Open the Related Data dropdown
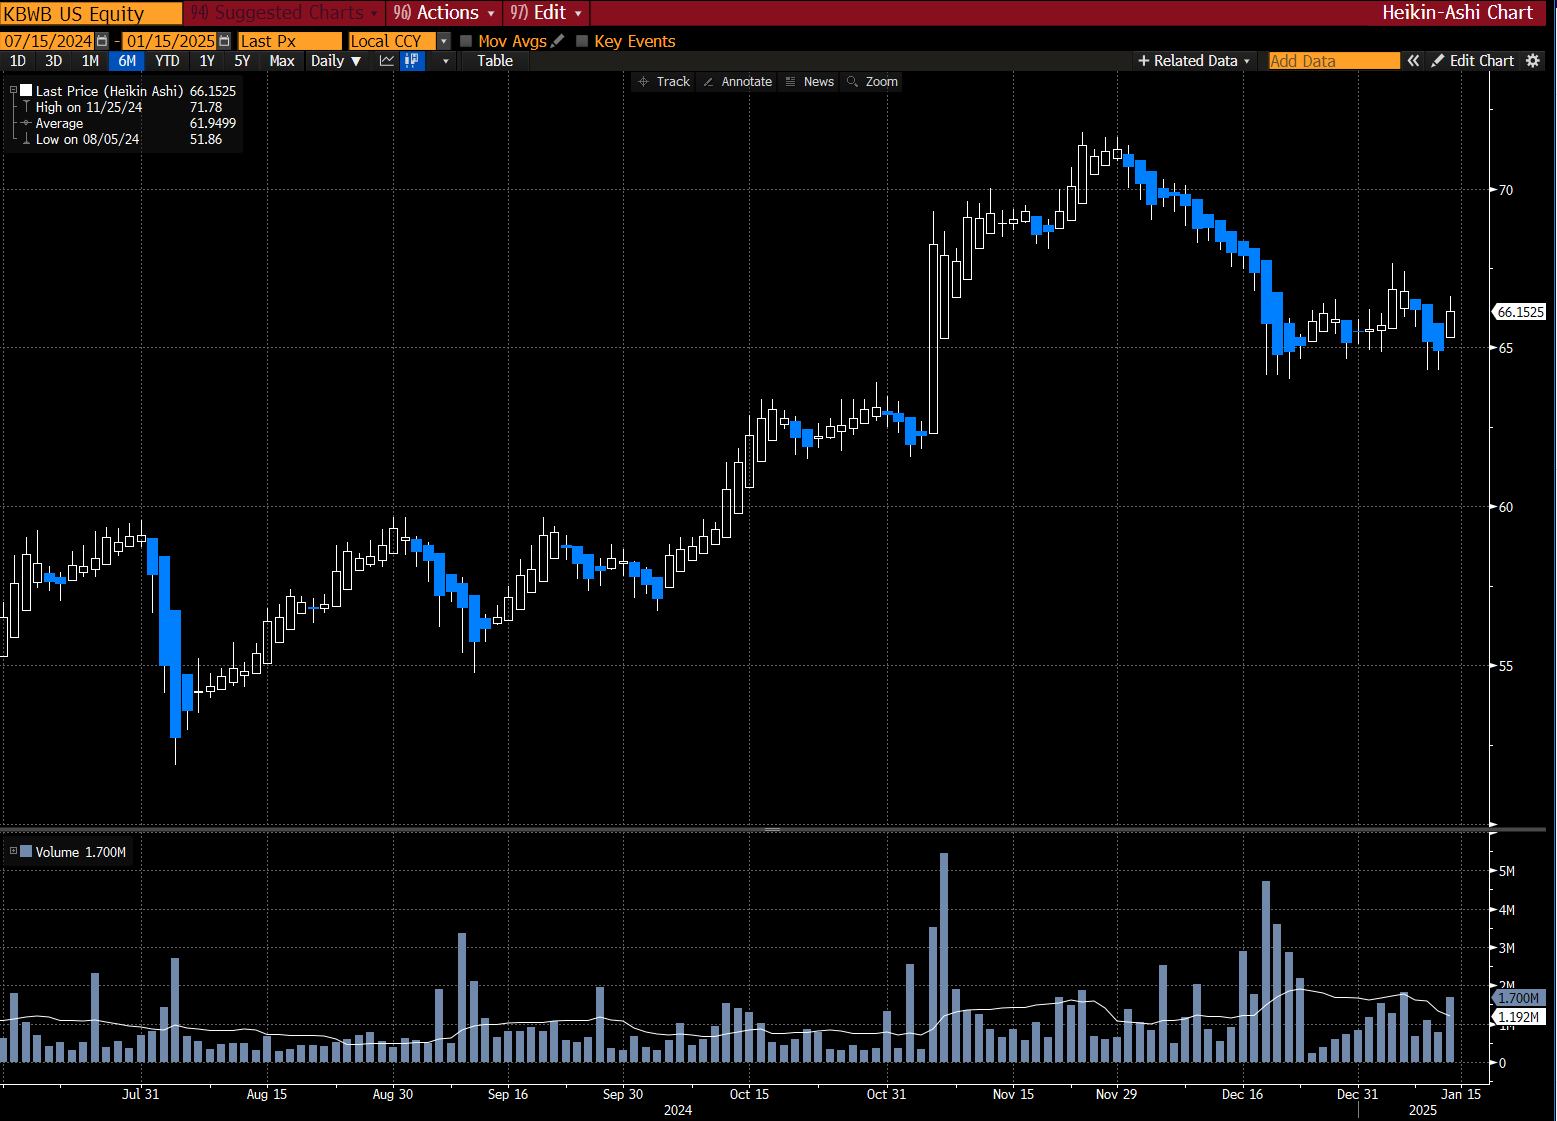Screen dimensions: 1557x1121 (1194, 61)
